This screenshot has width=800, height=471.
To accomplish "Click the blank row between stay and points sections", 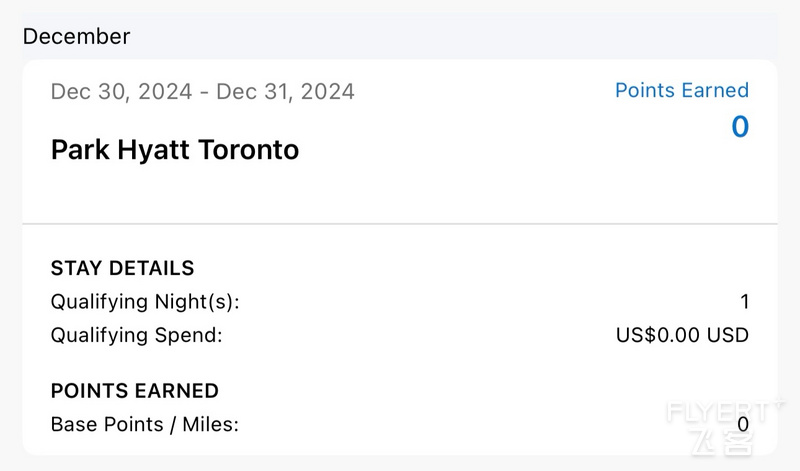I will click(400, 364).
